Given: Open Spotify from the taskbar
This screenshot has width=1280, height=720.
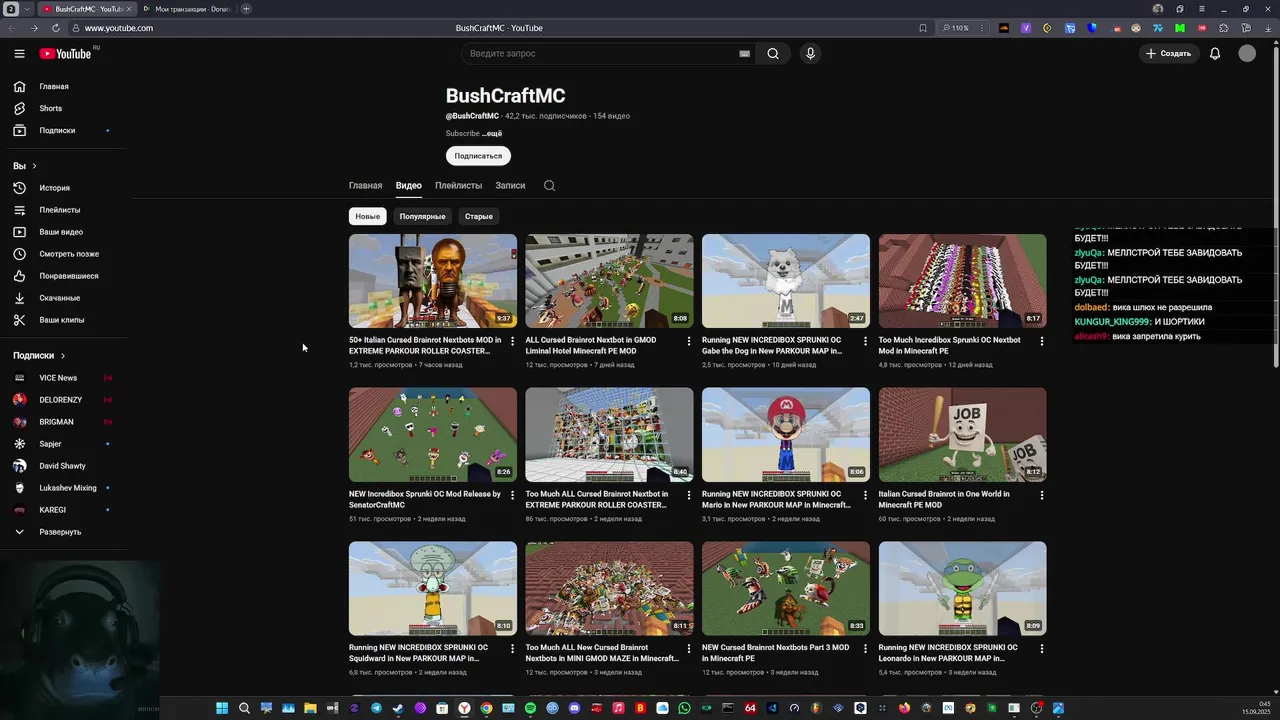Looking at the screenshot, I should coord(530,708).
